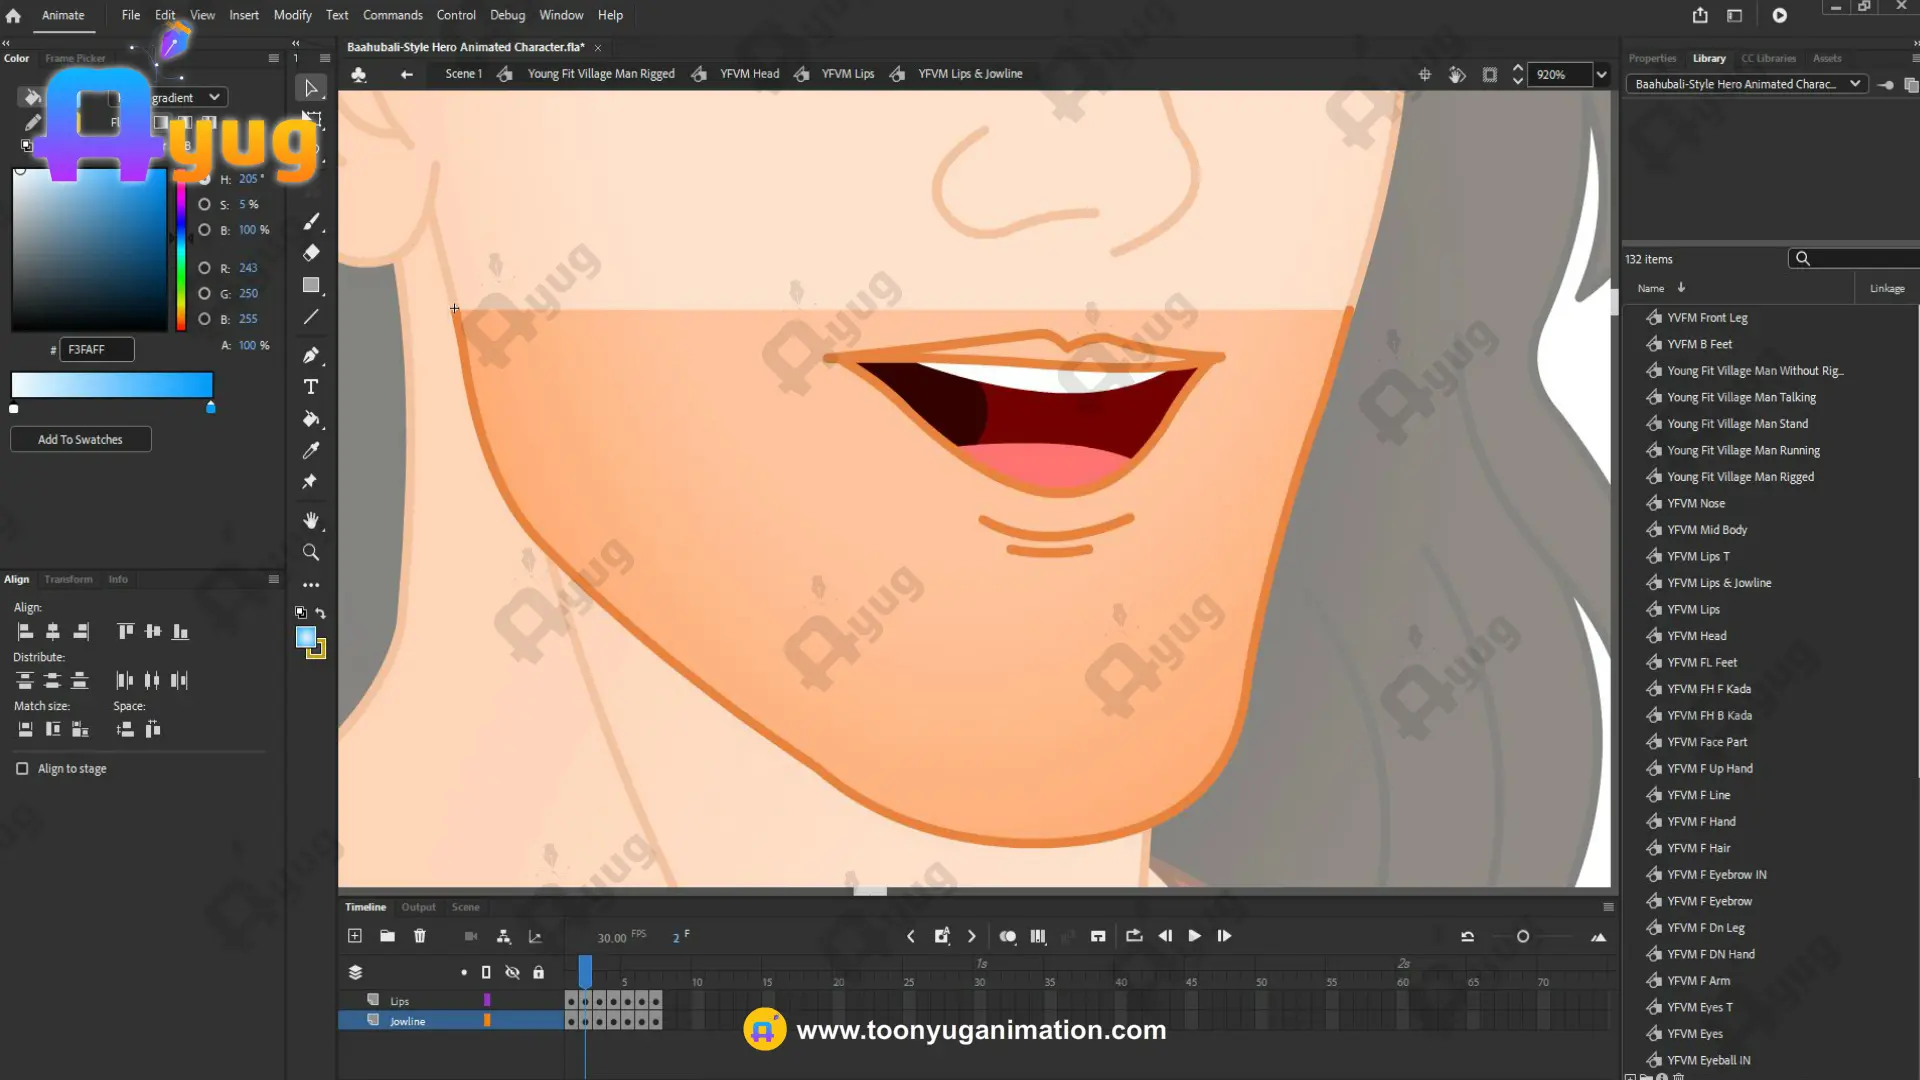Select the Red channel radio button
1920x1080 pixels.
[205, 268]
